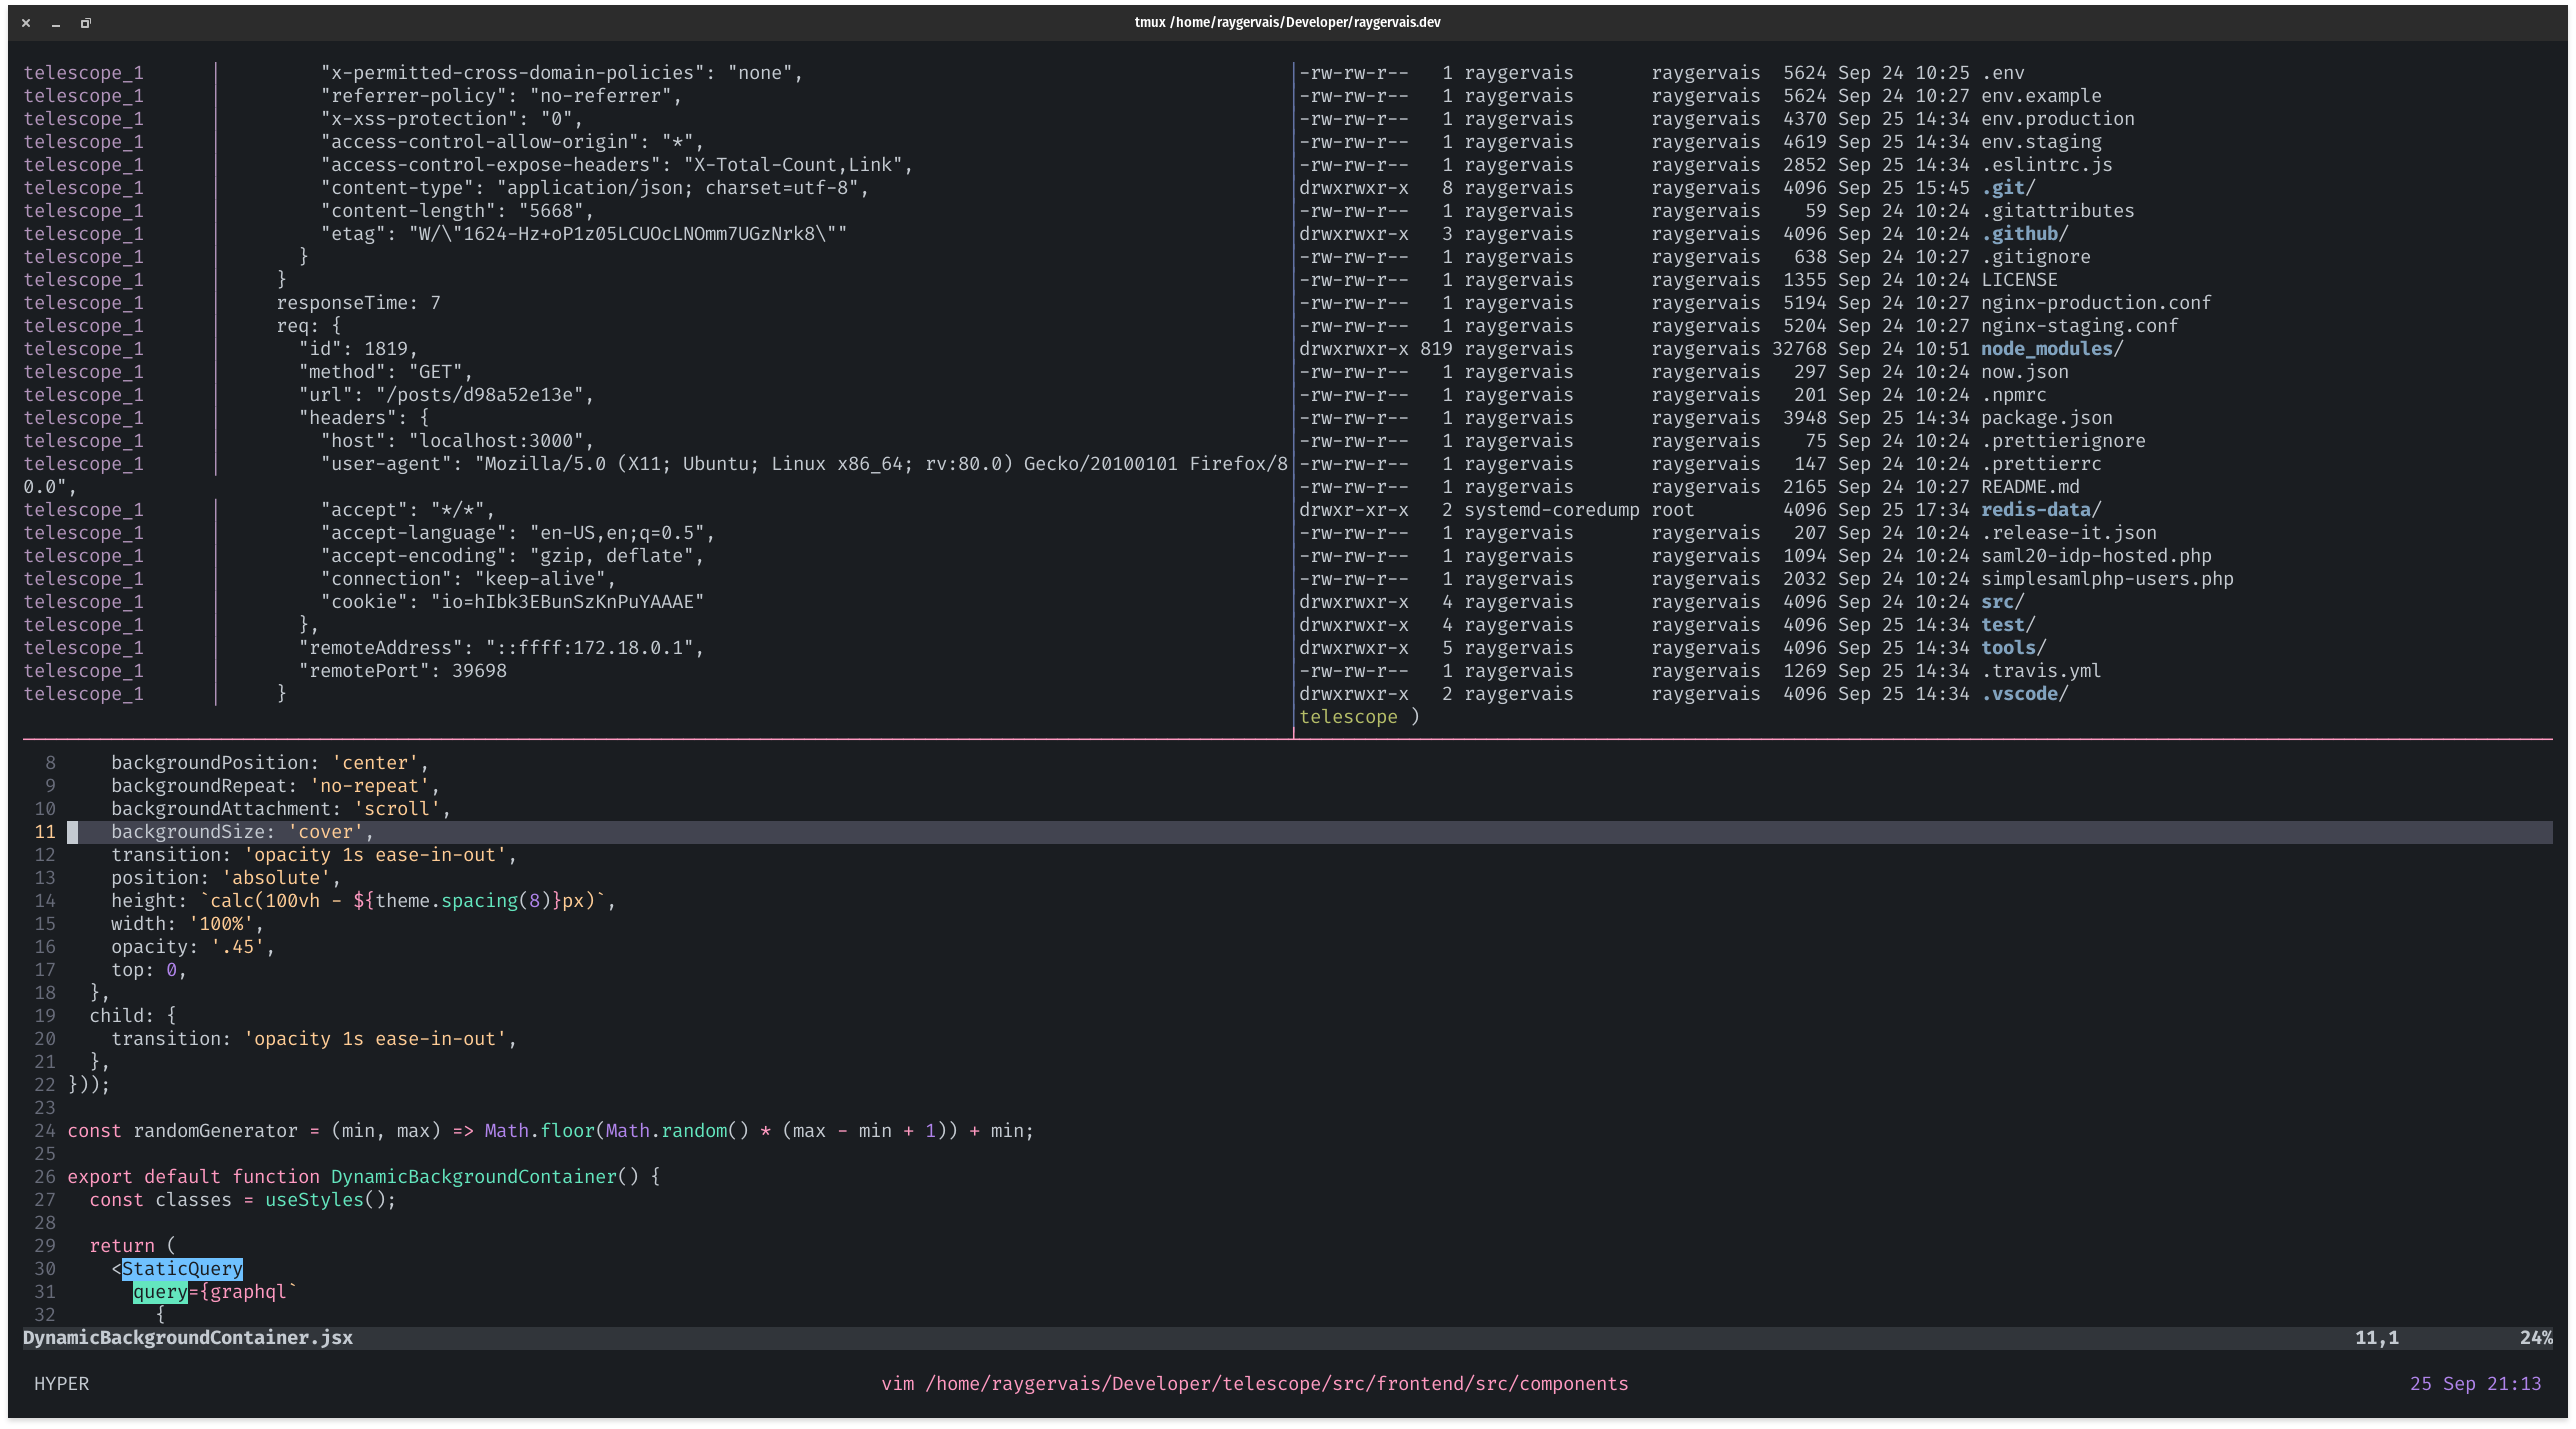Minimize the tmux terminal window
The image size is (2576, 1429).
coord(56,23)
